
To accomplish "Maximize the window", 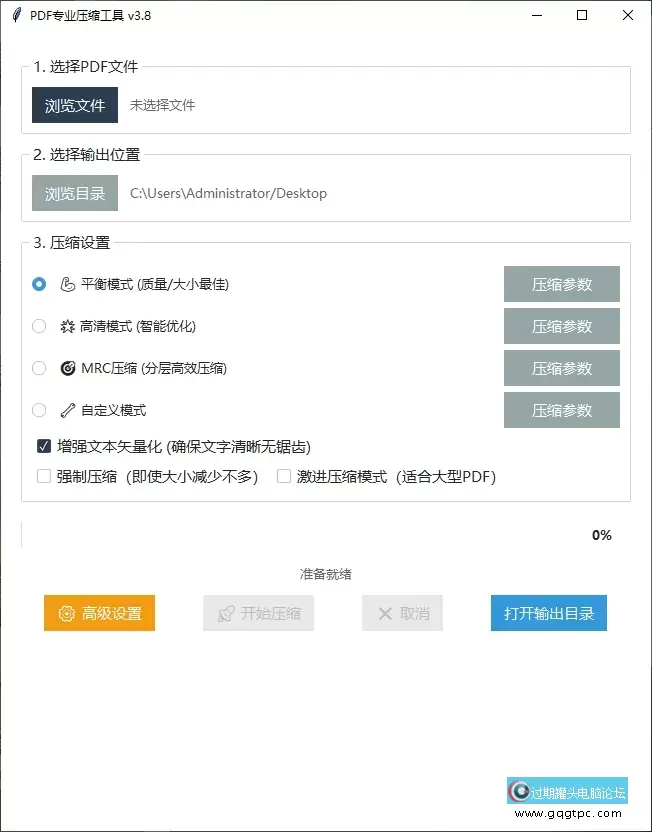I will [x=582, y=15].
